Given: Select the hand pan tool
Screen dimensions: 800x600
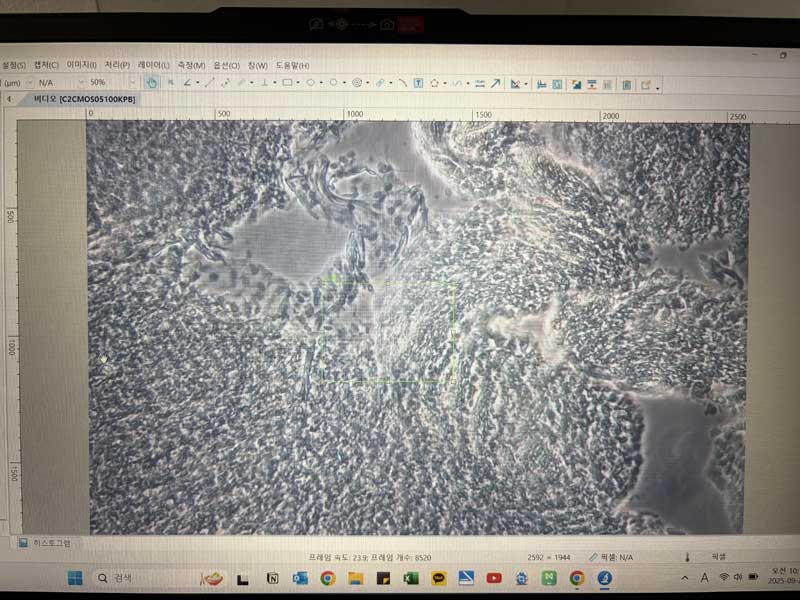Looking at the screenshot, I should click(x=152, y=83).
